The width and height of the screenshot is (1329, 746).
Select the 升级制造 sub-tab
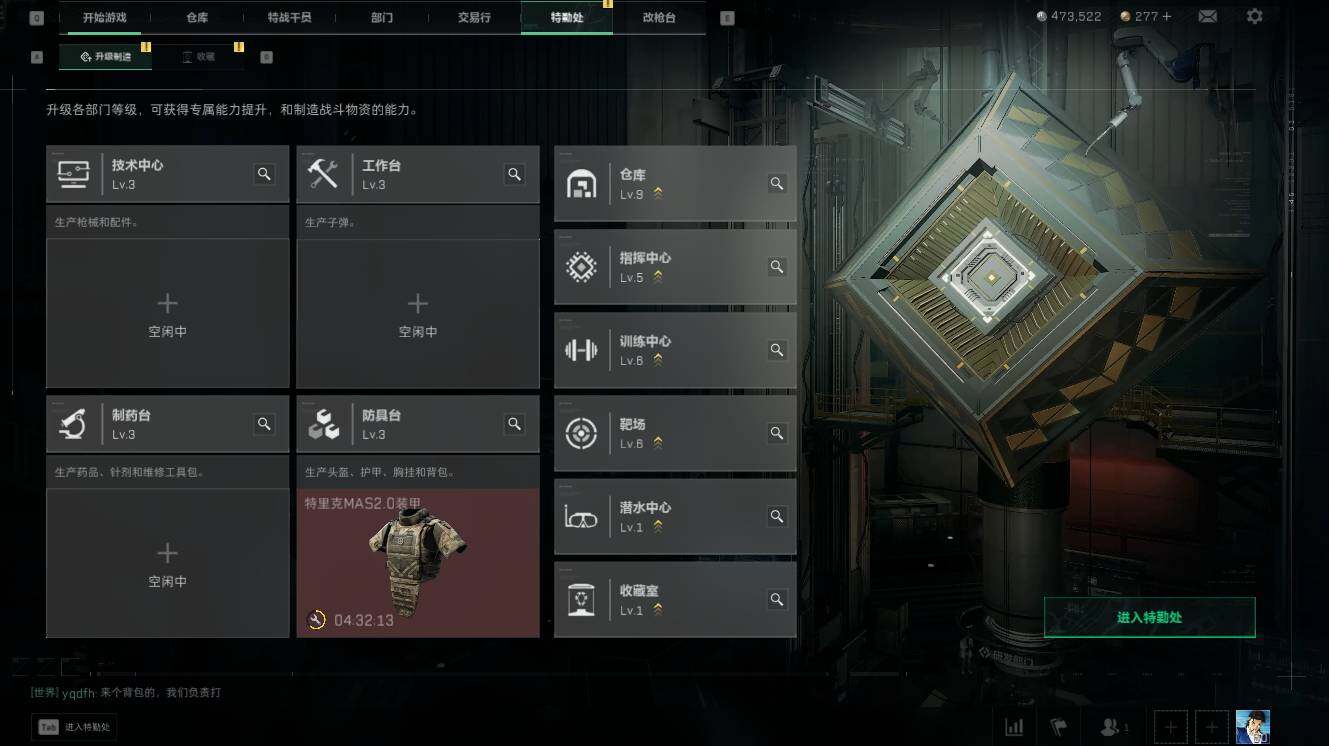105,57
